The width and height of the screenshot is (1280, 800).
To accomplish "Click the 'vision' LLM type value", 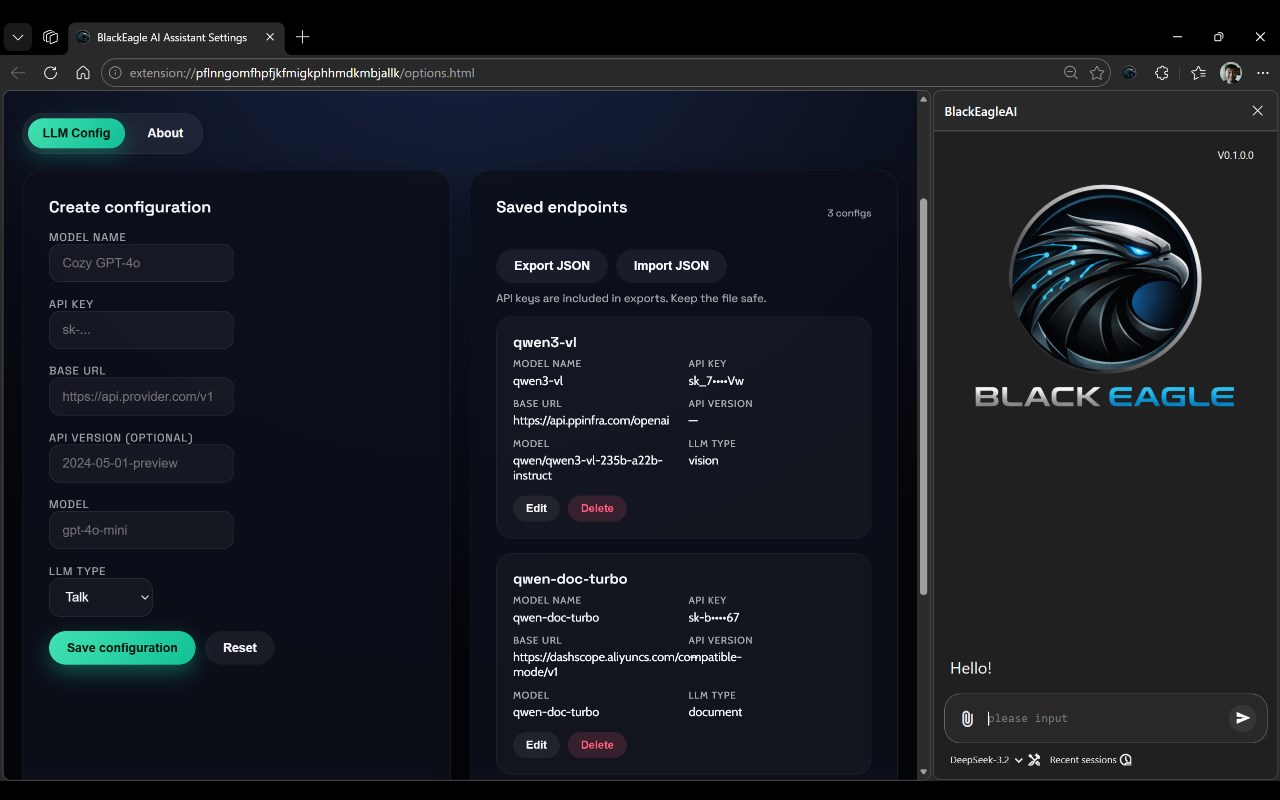I will [x=703, y=461].
